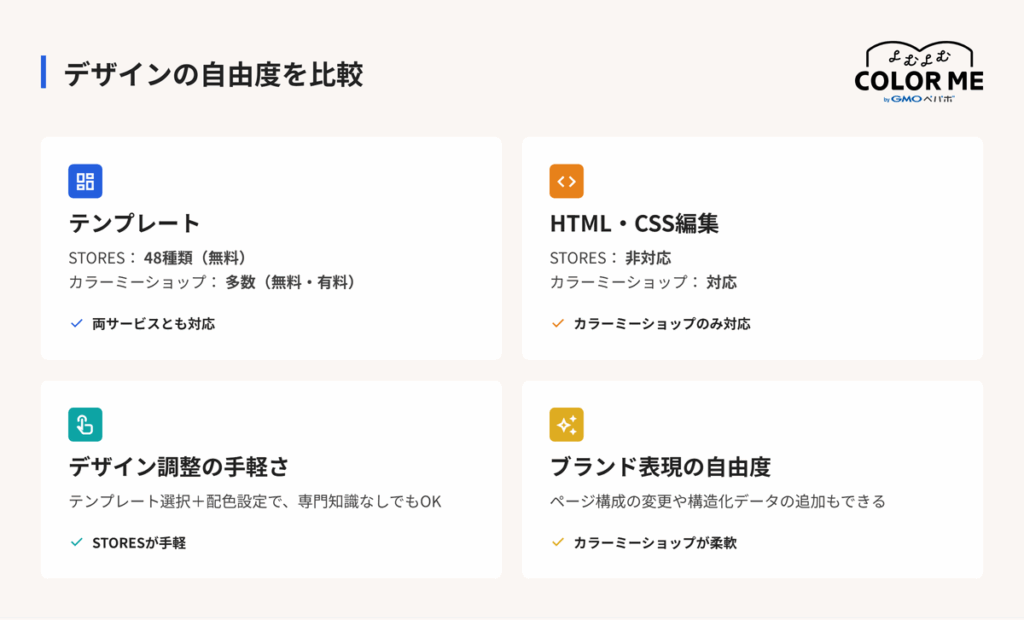Click the カラーミーショップ: 多数（無料・有料） text
This screenshot has width=1024, height=620.
point(216,282)
